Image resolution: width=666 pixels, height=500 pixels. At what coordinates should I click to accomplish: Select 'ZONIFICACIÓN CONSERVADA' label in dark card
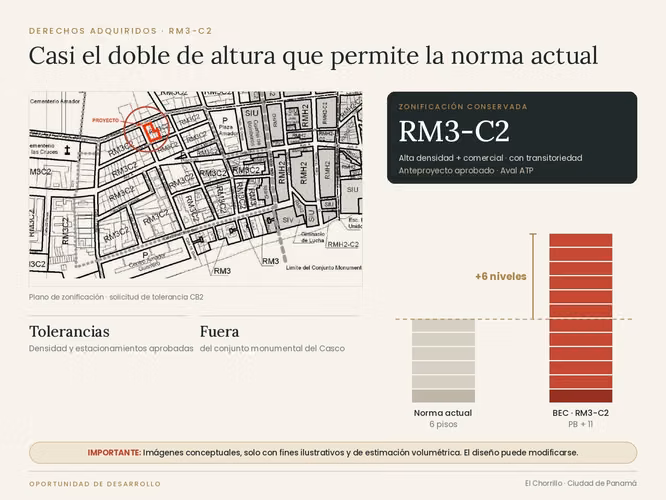coord(463,107)
